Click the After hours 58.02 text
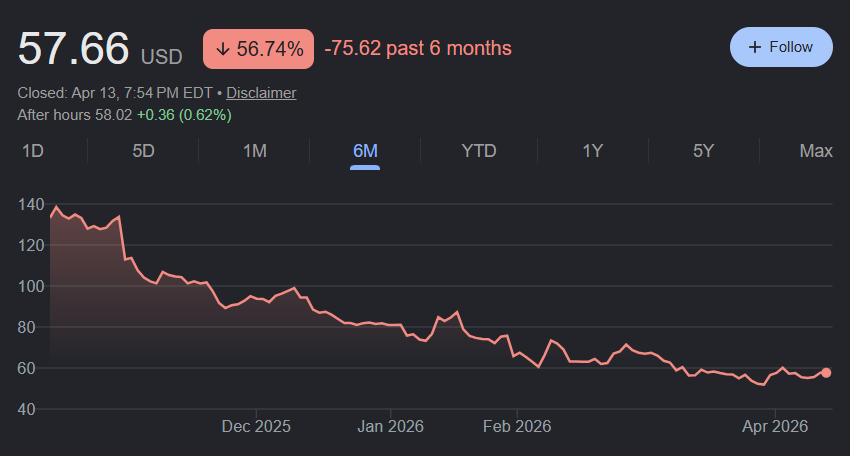This screenshot has height=456, width=850. click(x=75, y=115)
